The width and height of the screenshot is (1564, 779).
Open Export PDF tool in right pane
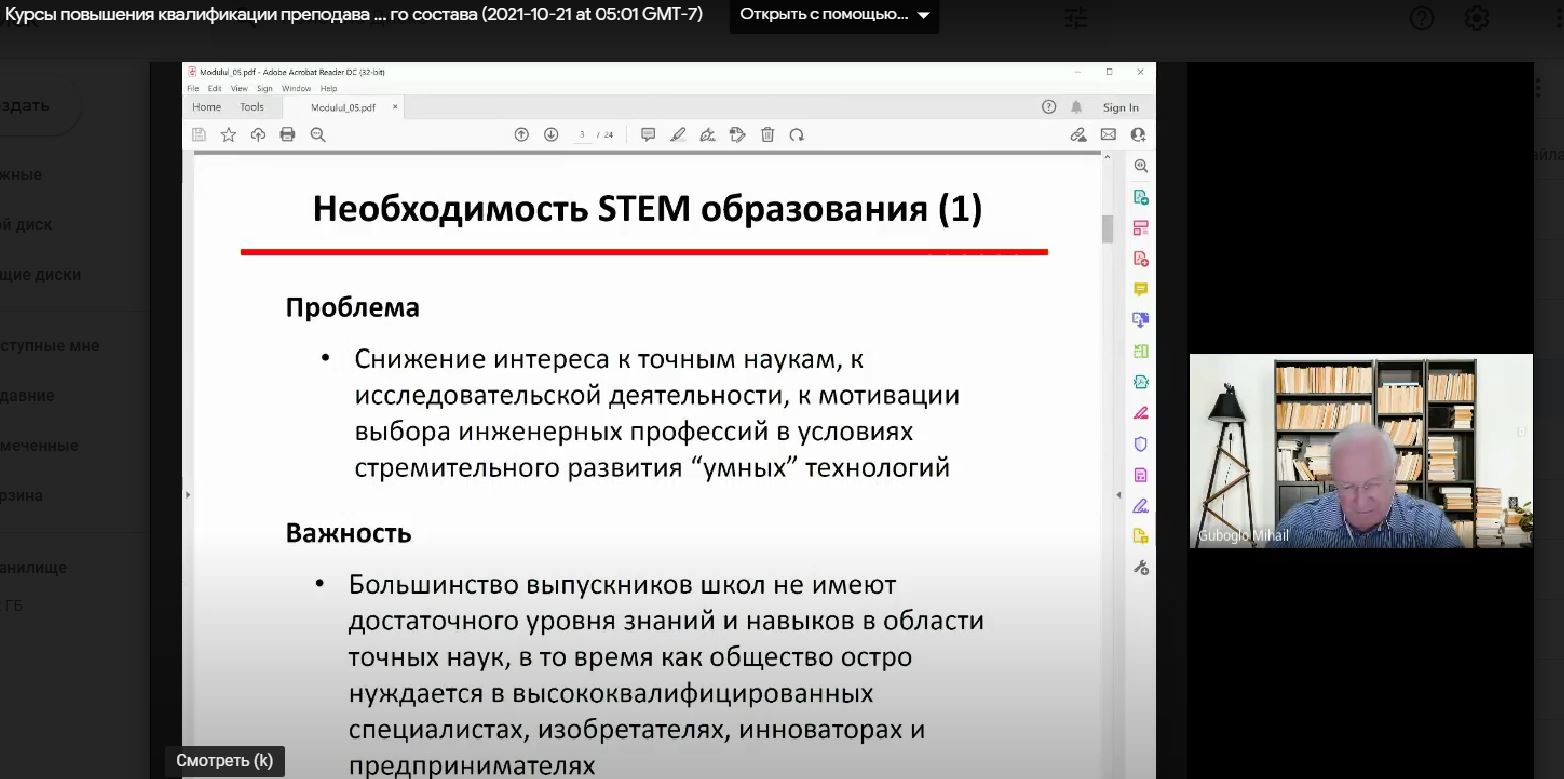(1141, 197)
